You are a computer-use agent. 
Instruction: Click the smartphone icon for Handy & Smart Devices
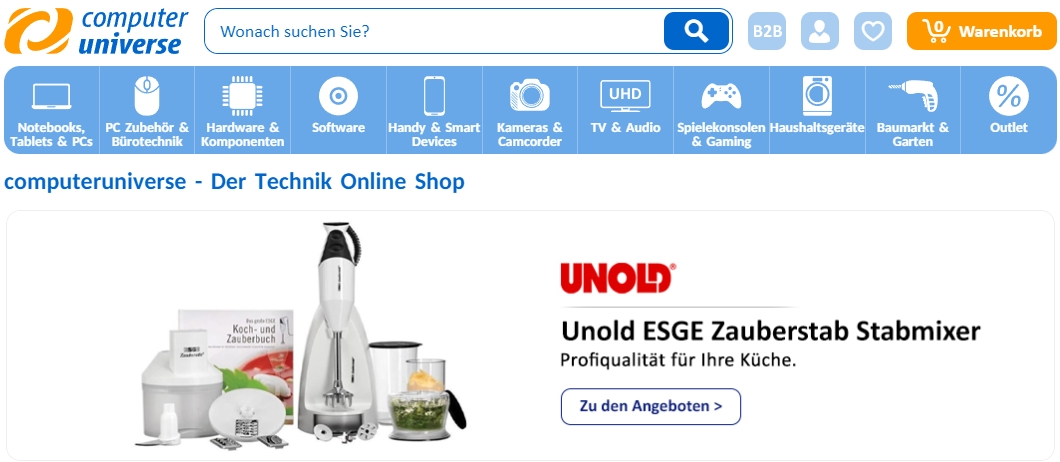[434, 96]
